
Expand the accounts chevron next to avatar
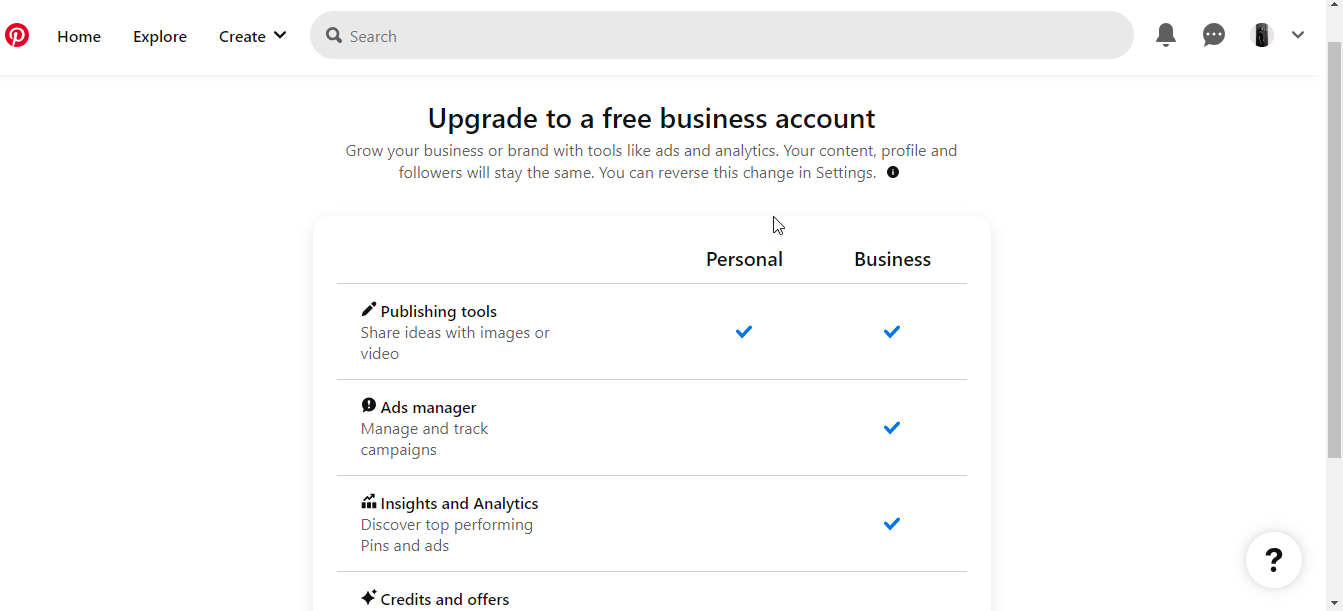click(x=1298, y=35)
